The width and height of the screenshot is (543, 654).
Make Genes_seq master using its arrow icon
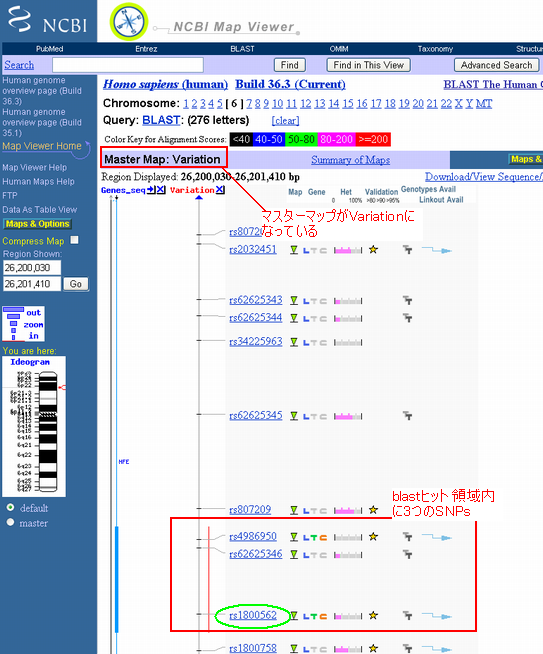[151, 190]
